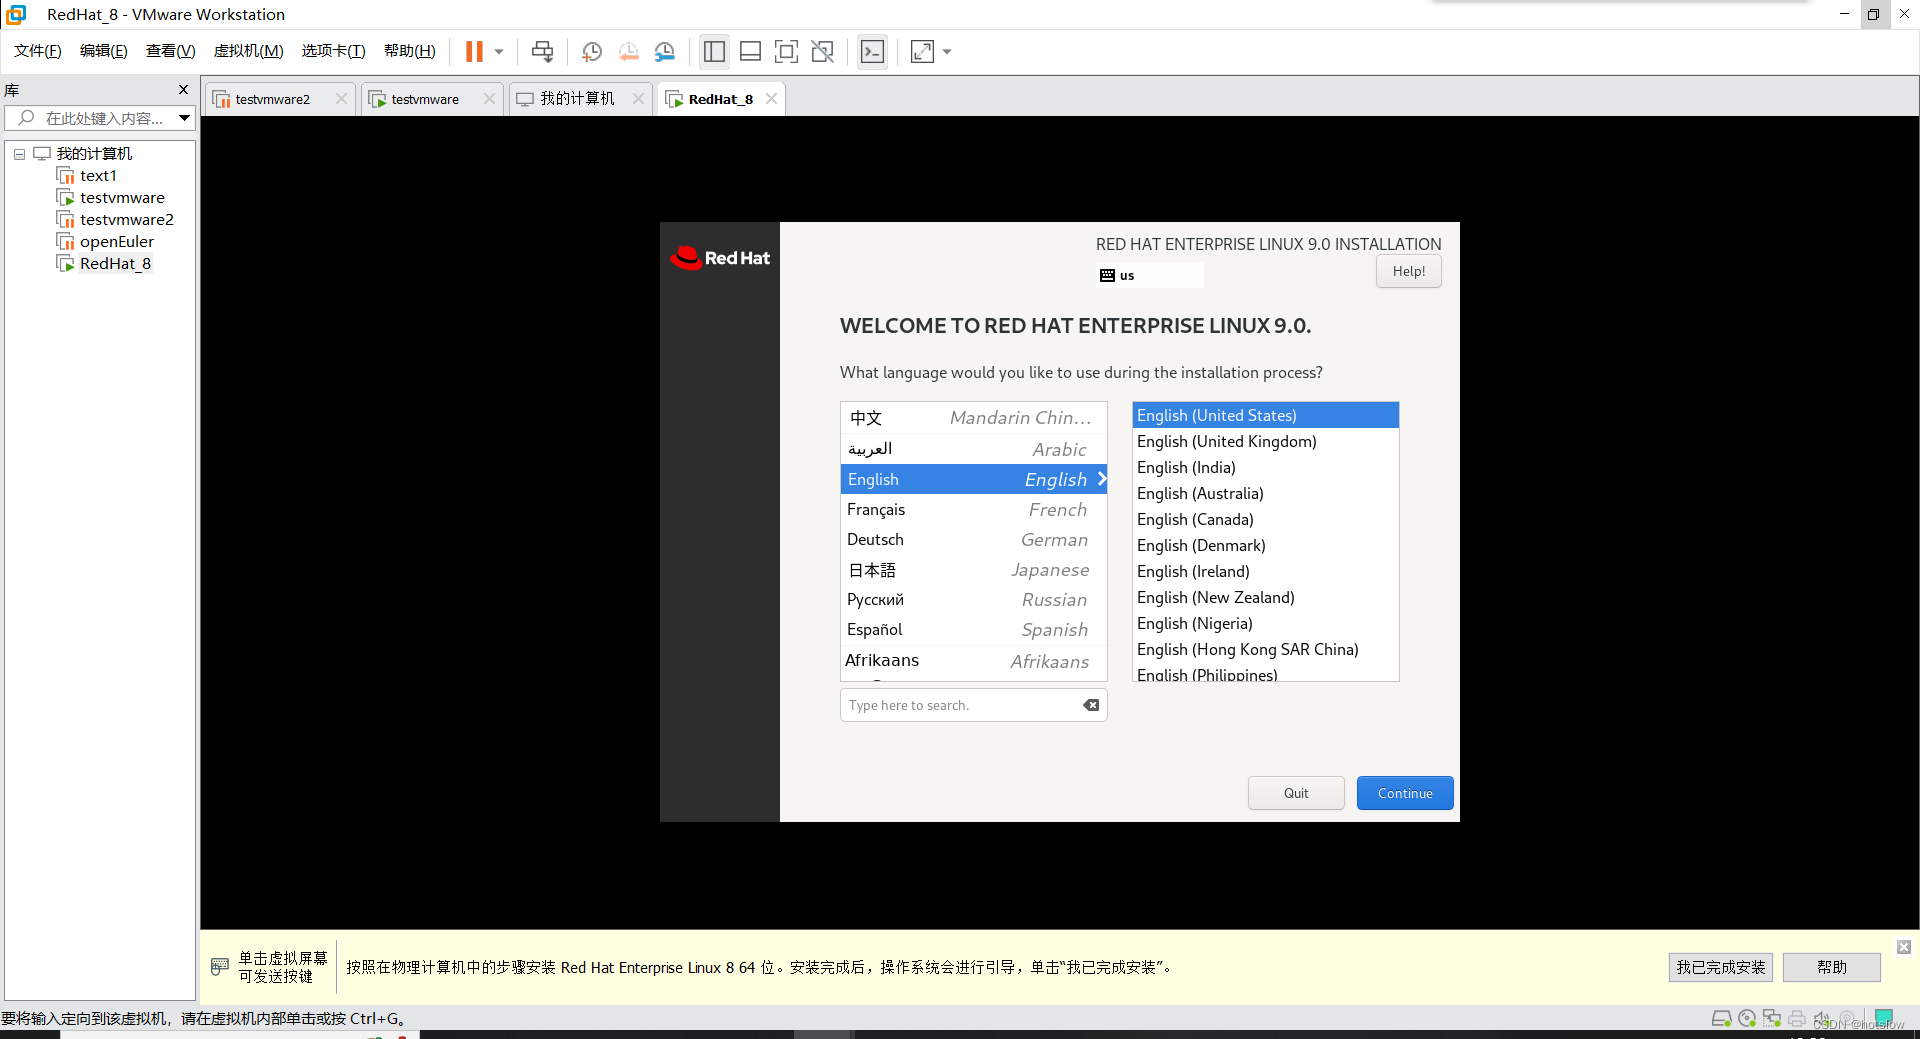The image size is (1920, 1039).
Task: Toggle the thumbnail bar view icon
Action: pyautogui.click(x=750, y=52)
